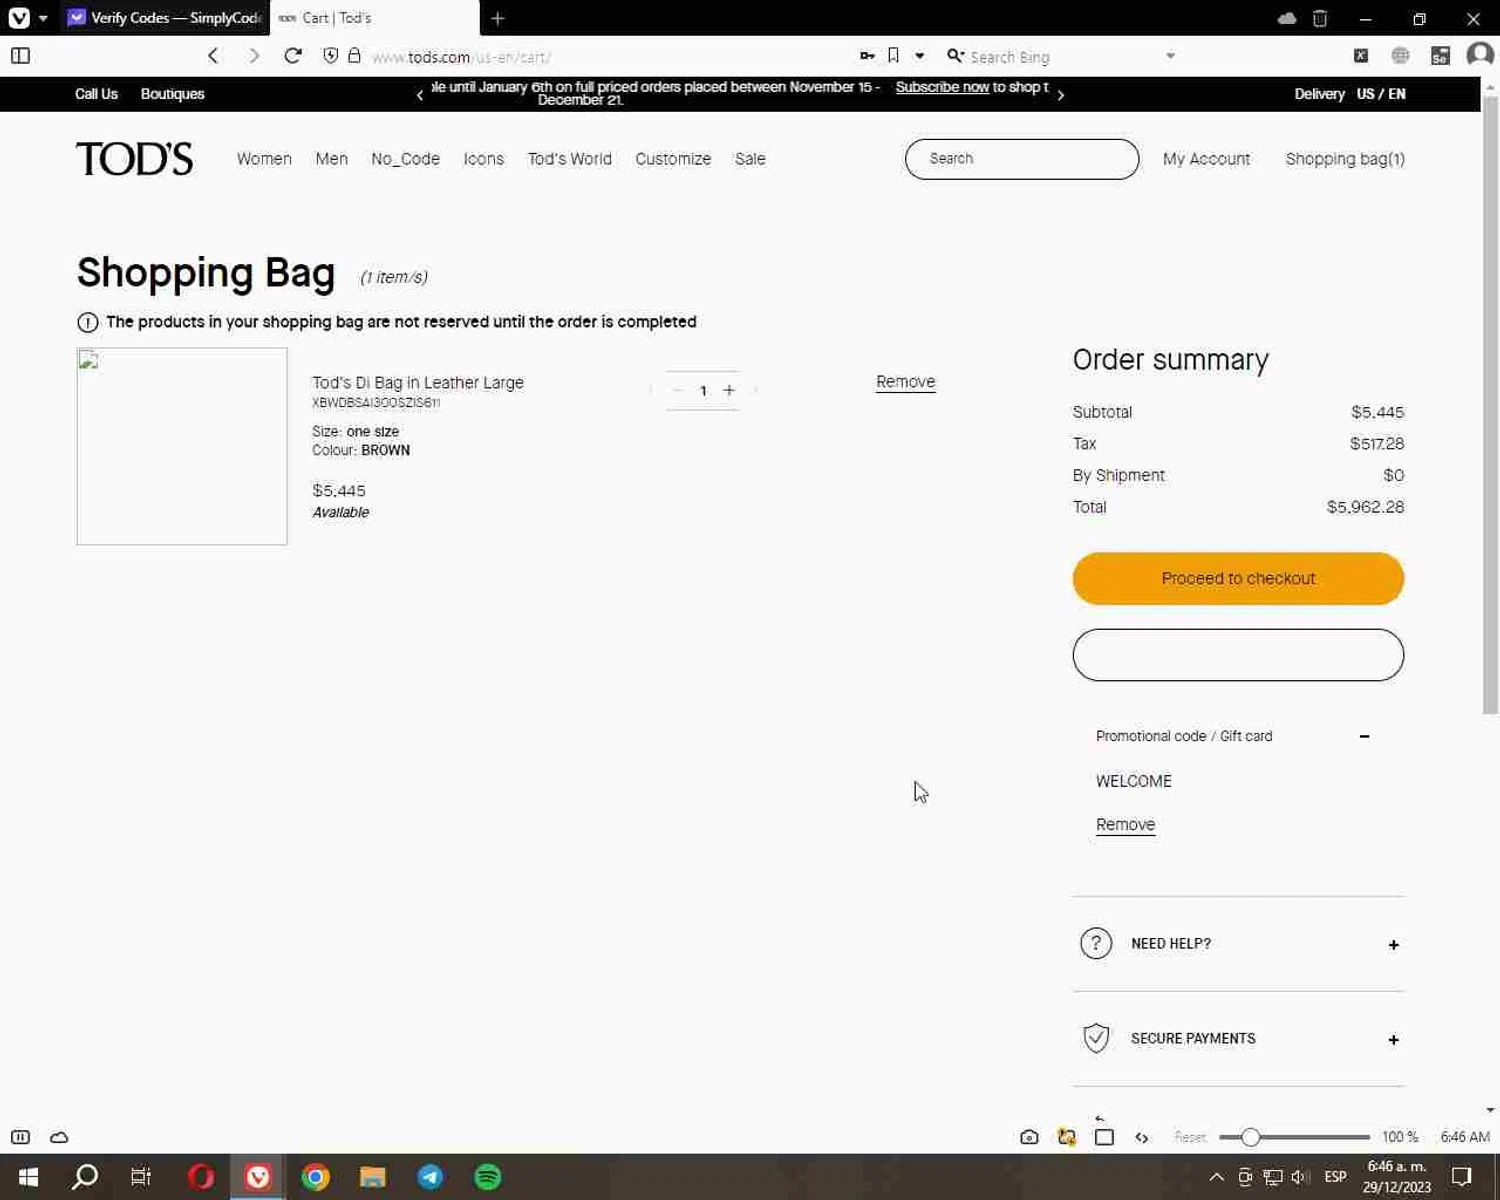Open address bar dropdown arrow
Image resolution: width=1500 pixels, height=1200 pixels.
click(920, 56)
